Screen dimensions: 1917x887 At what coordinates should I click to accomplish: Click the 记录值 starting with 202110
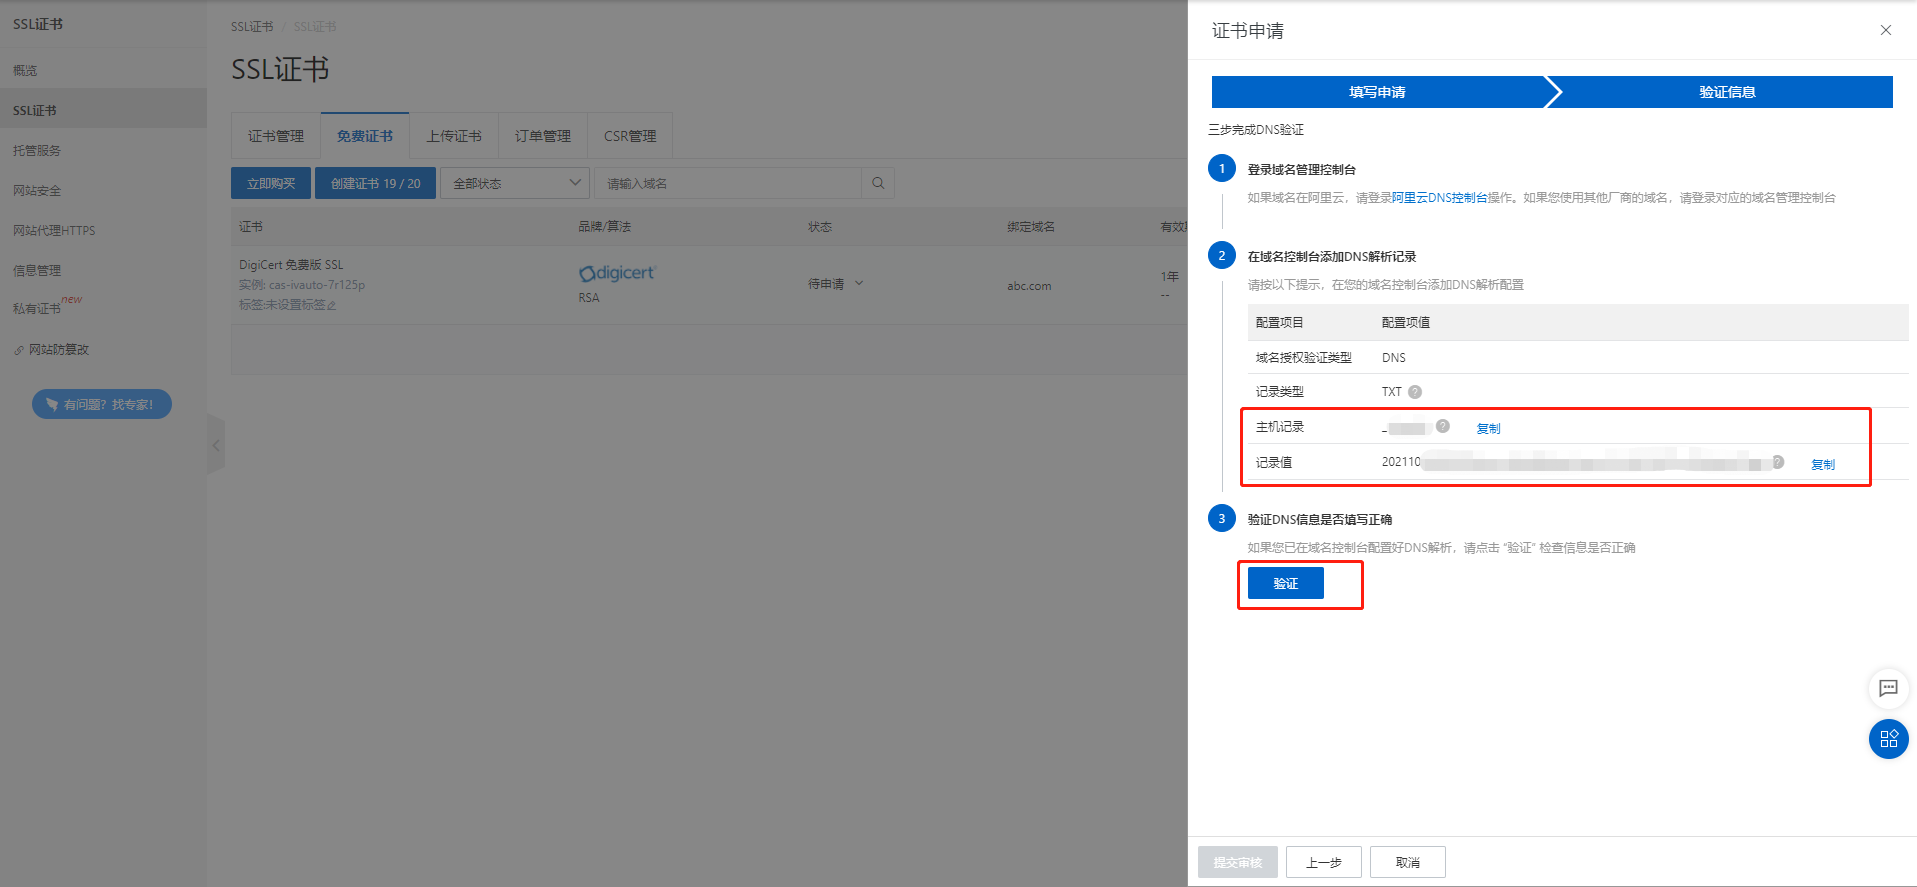pyautogui.click(x=1575, y=462)
